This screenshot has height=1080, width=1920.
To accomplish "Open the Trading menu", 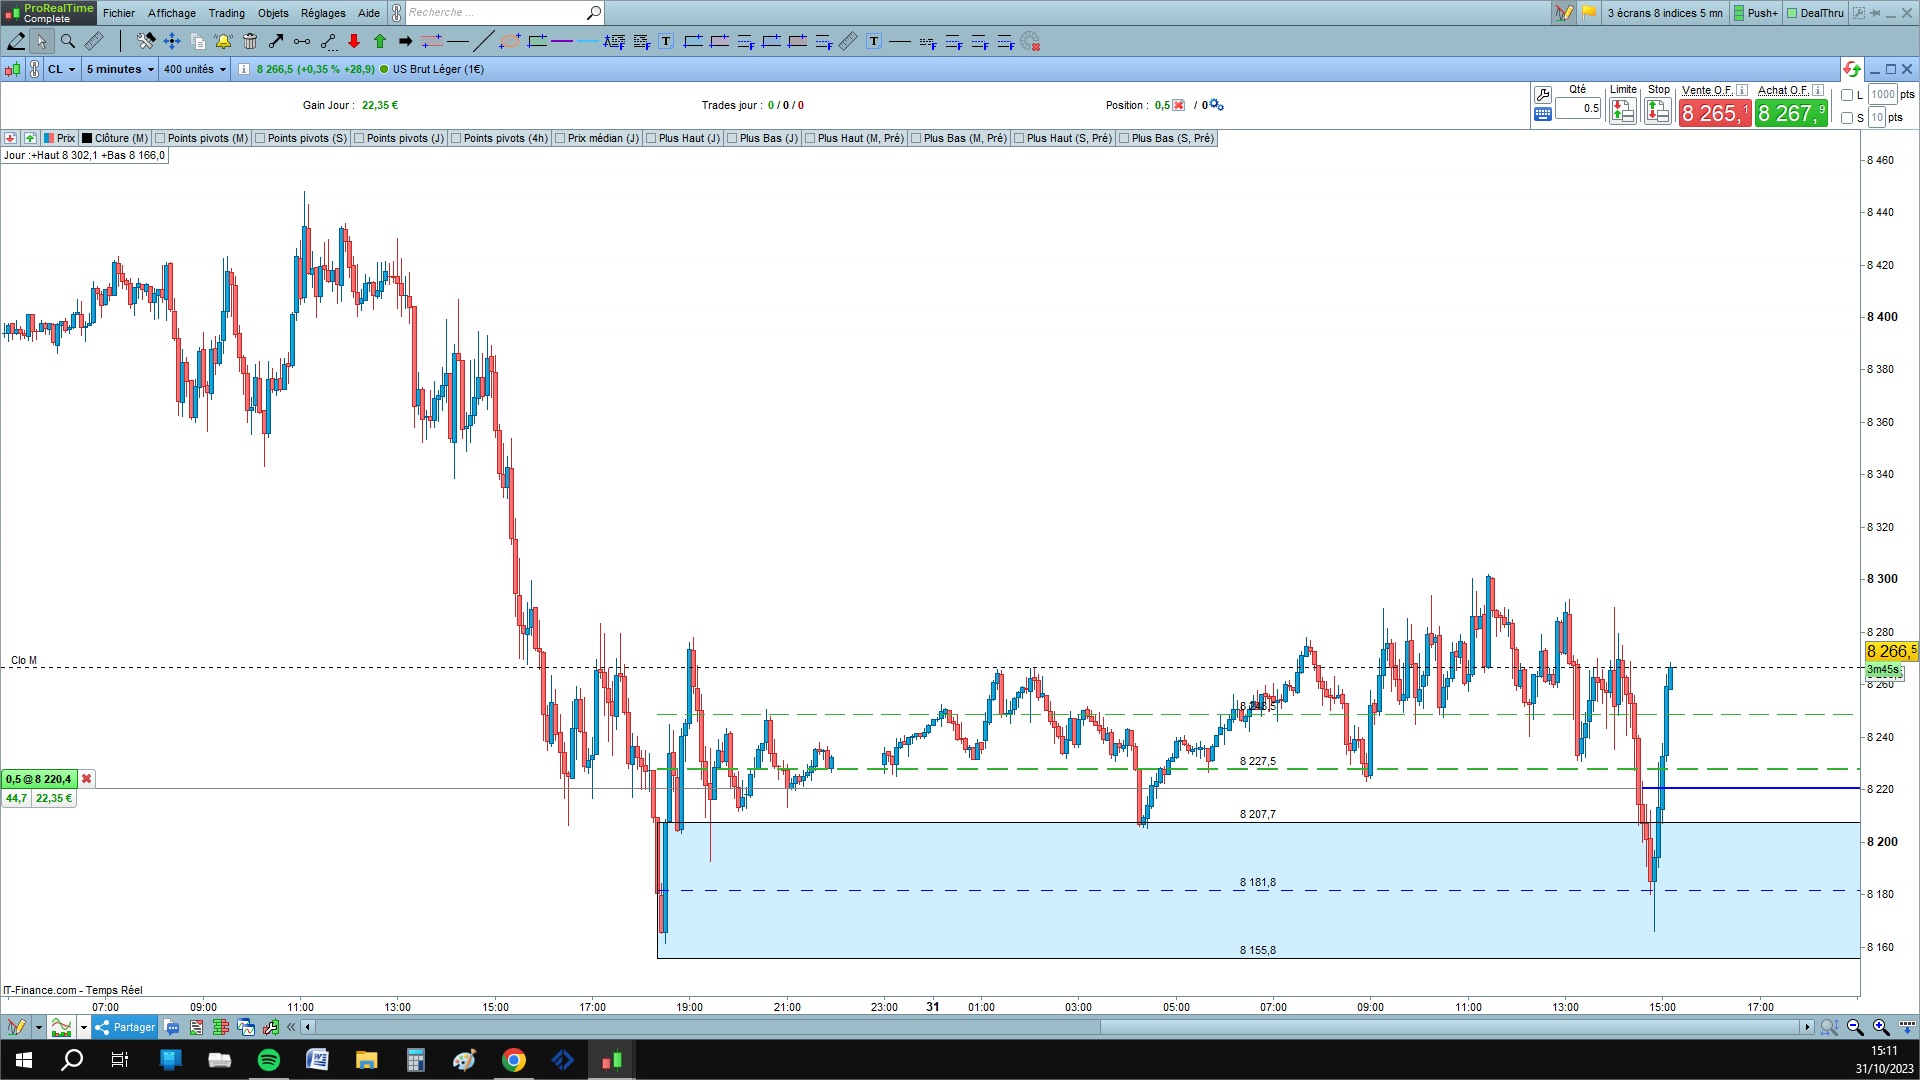I will tap(226, 13).
